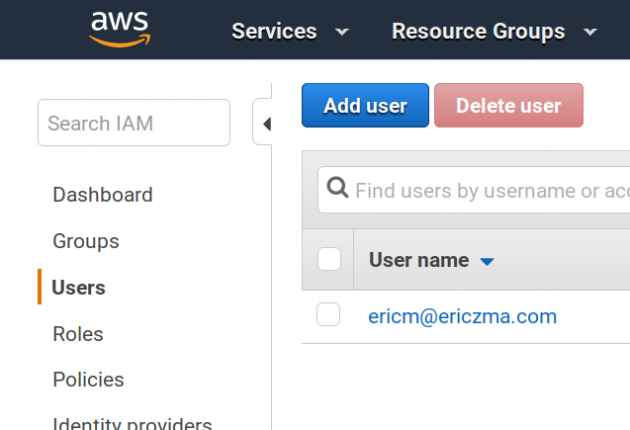This screenshot has width=630, height=430.
Task: Click the User name sort arrow
Action: [487, 261]
